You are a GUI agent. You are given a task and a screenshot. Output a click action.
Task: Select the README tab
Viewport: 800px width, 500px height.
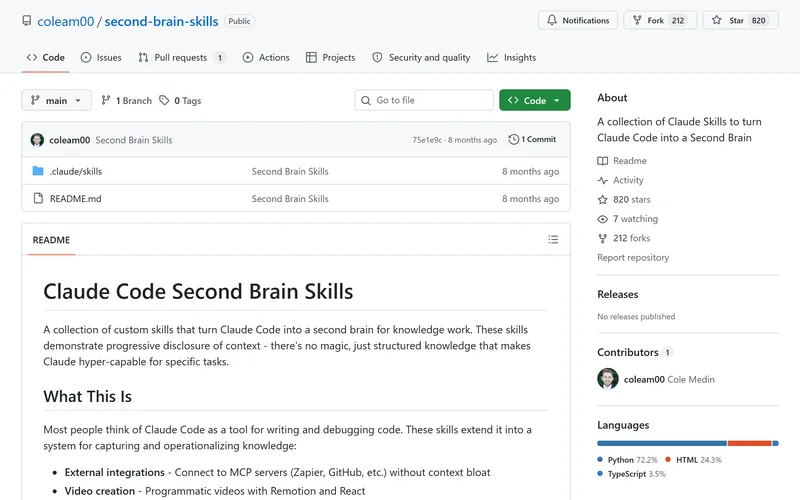[51, 240]
